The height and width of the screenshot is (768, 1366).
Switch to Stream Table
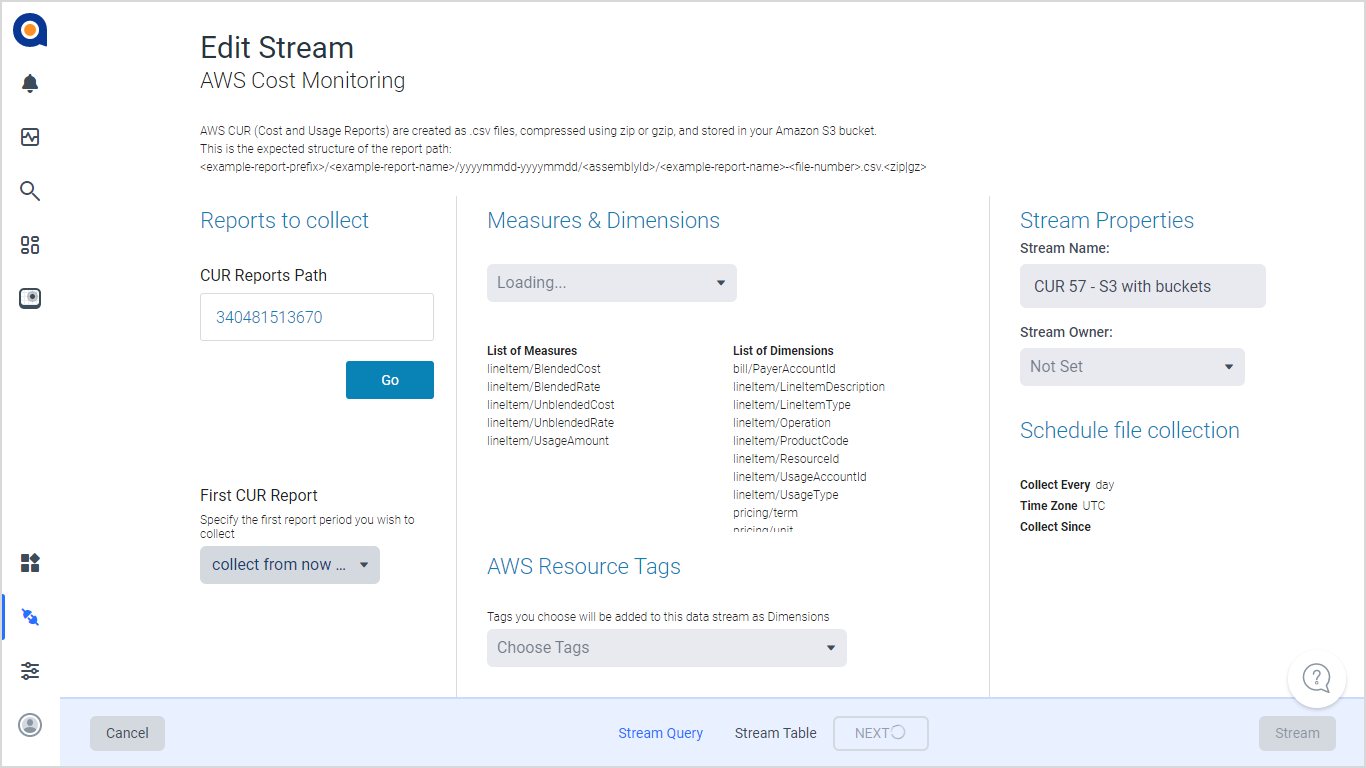pyautogui.click(x=775, y=733)
